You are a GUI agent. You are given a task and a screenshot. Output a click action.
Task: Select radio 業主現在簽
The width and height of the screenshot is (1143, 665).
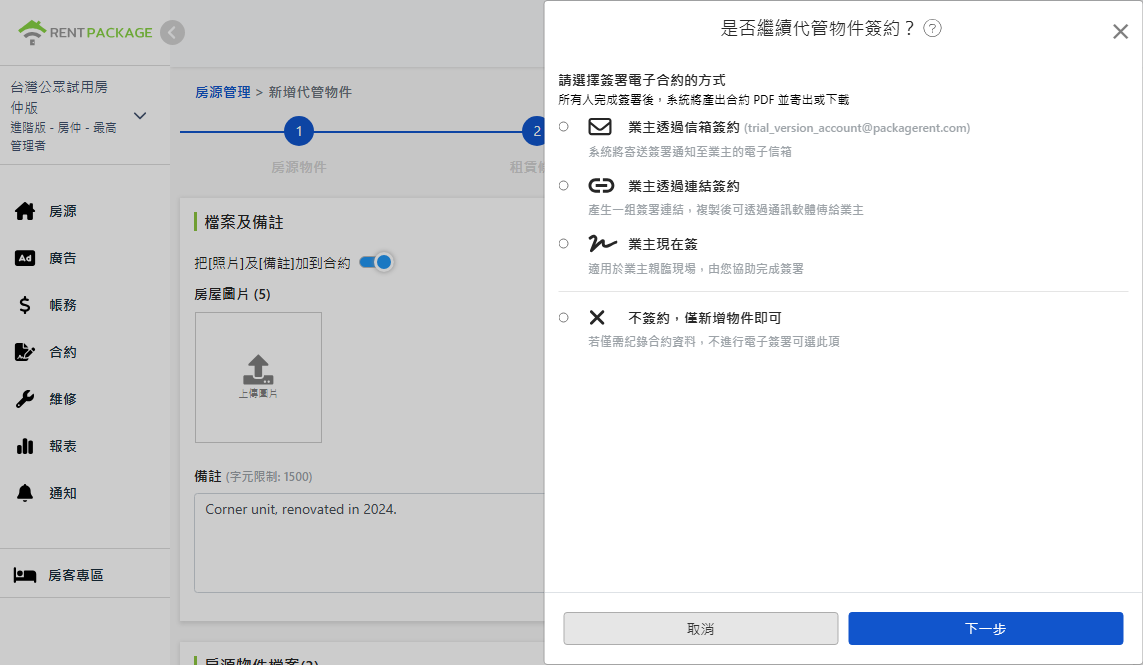point(563,244)
